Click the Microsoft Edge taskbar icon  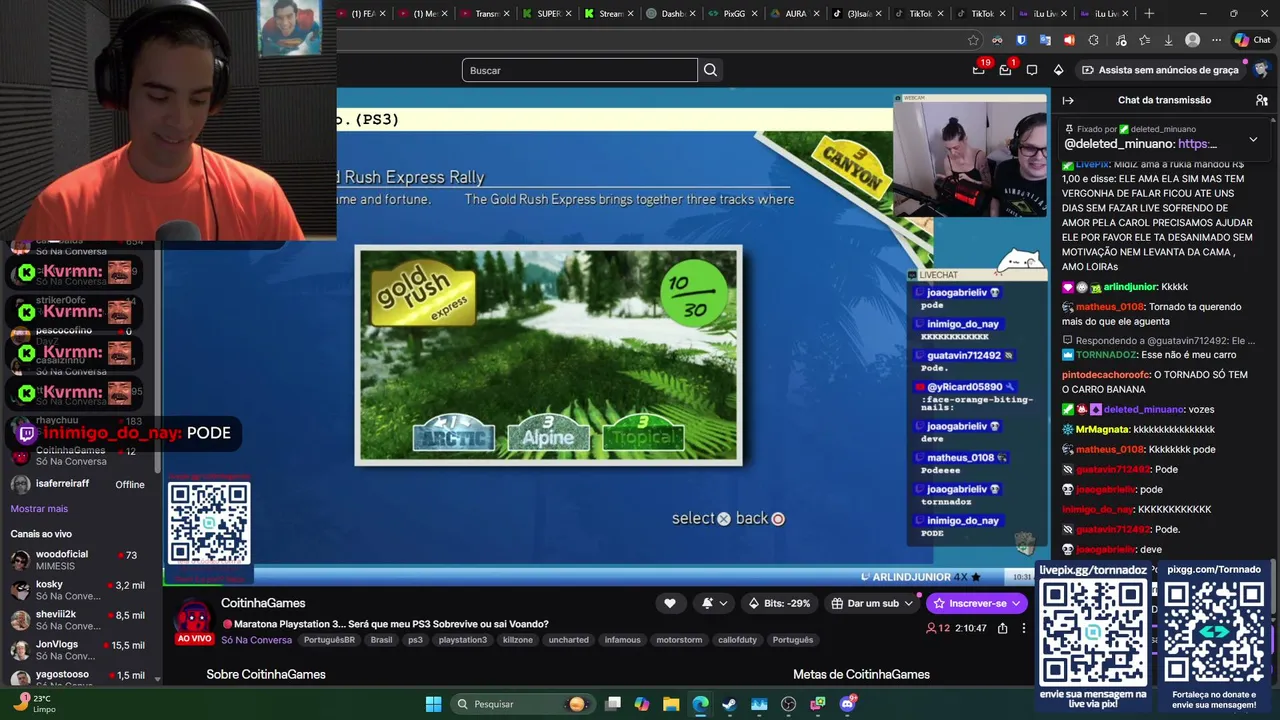coord(700,704)
